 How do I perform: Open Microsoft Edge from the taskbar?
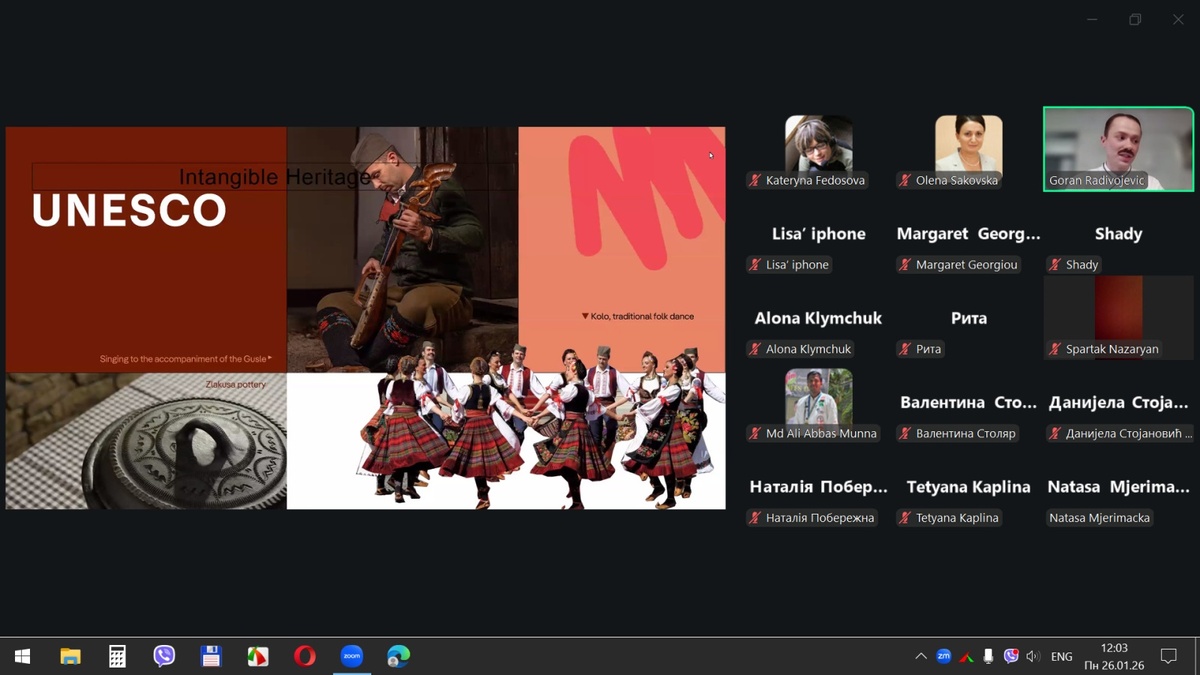[398, 656]
